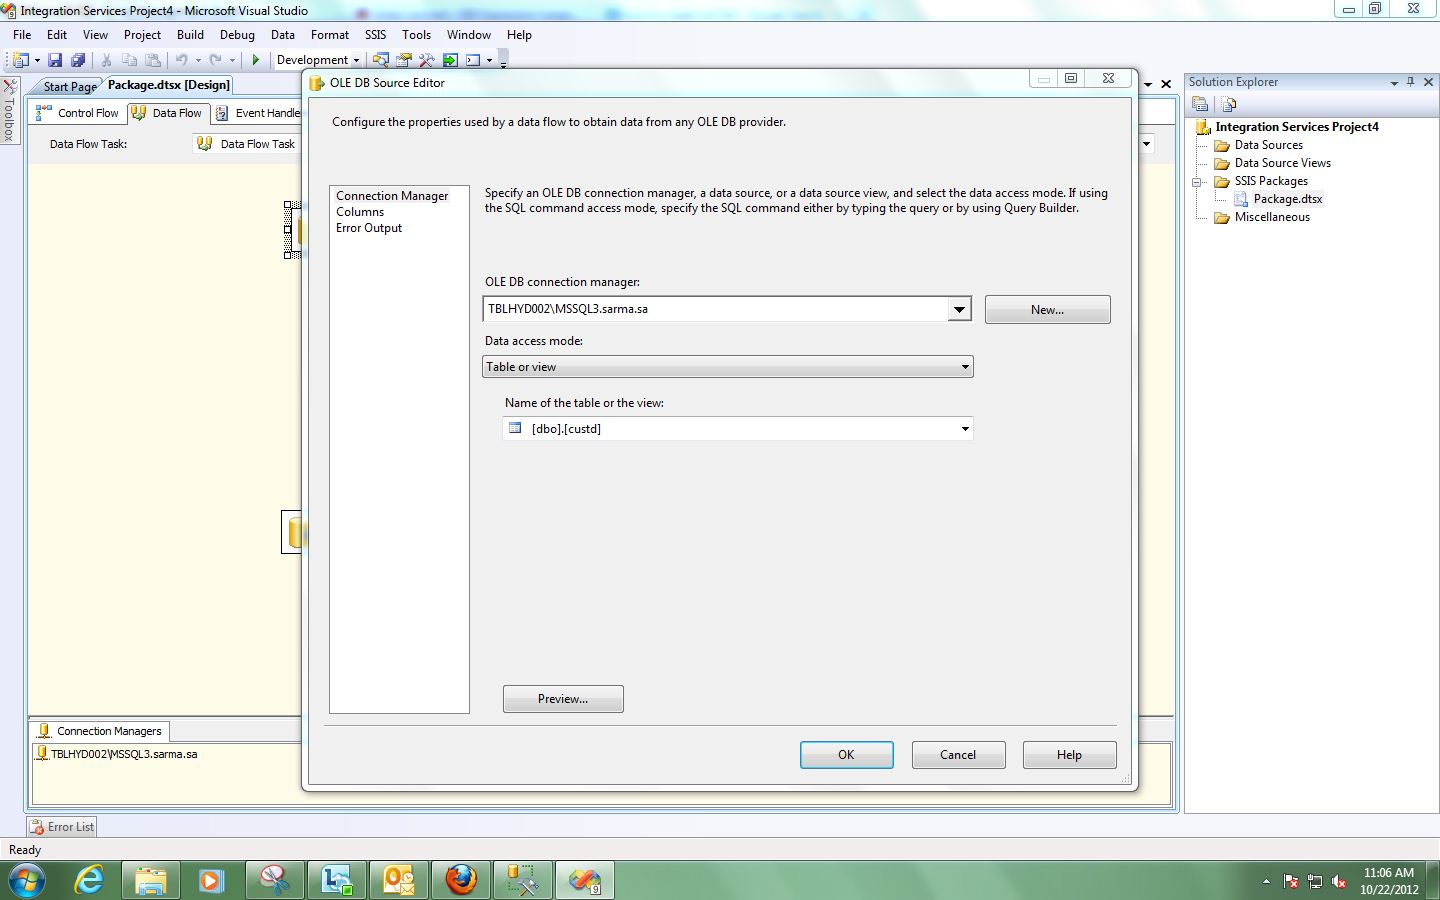Screen dimensions: 1440x900
Task: Open the Undo history dropdown arrow
Action: (x=198, y=60)
